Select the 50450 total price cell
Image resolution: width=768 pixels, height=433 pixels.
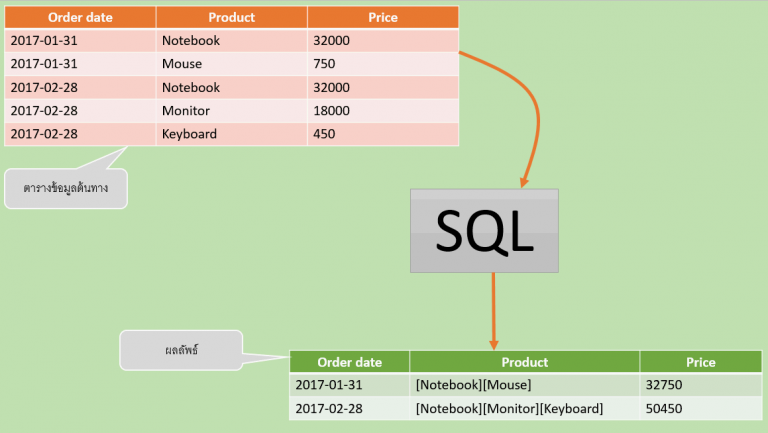[x=701, y=409]
